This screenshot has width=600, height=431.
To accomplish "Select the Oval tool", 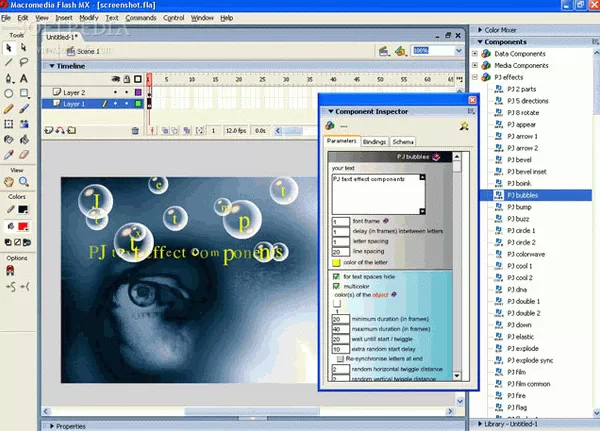I will [x=9, y=93].
